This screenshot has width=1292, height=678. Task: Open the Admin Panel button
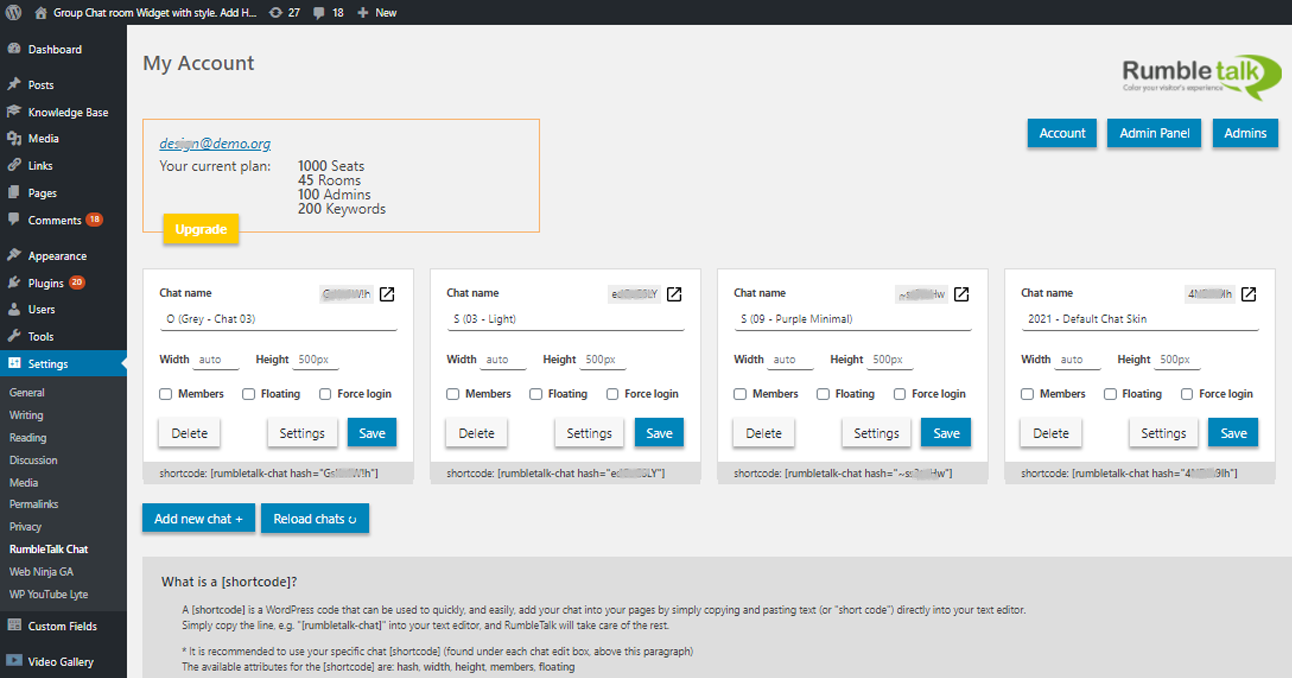click(x=1154, y=133)
